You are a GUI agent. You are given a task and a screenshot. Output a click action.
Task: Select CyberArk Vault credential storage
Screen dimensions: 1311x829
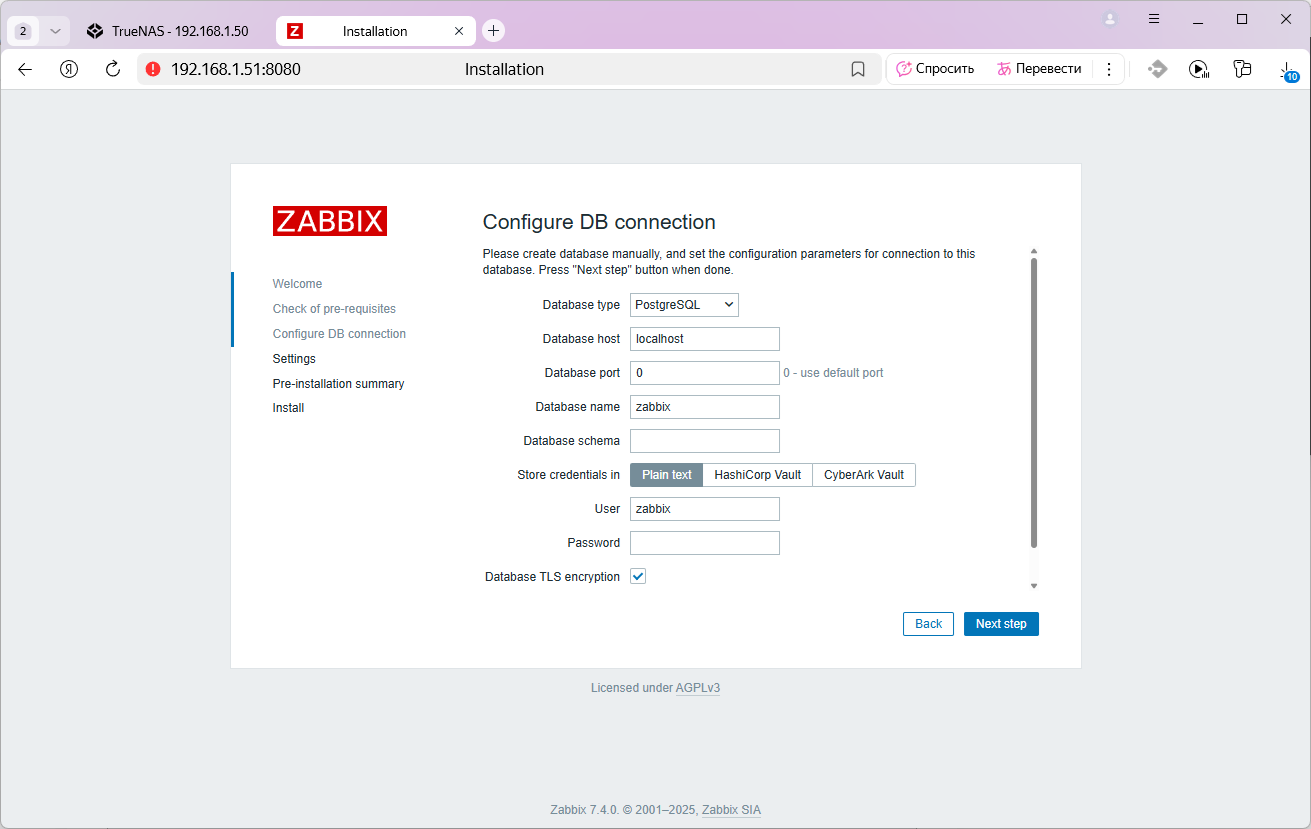coord(864,475)
